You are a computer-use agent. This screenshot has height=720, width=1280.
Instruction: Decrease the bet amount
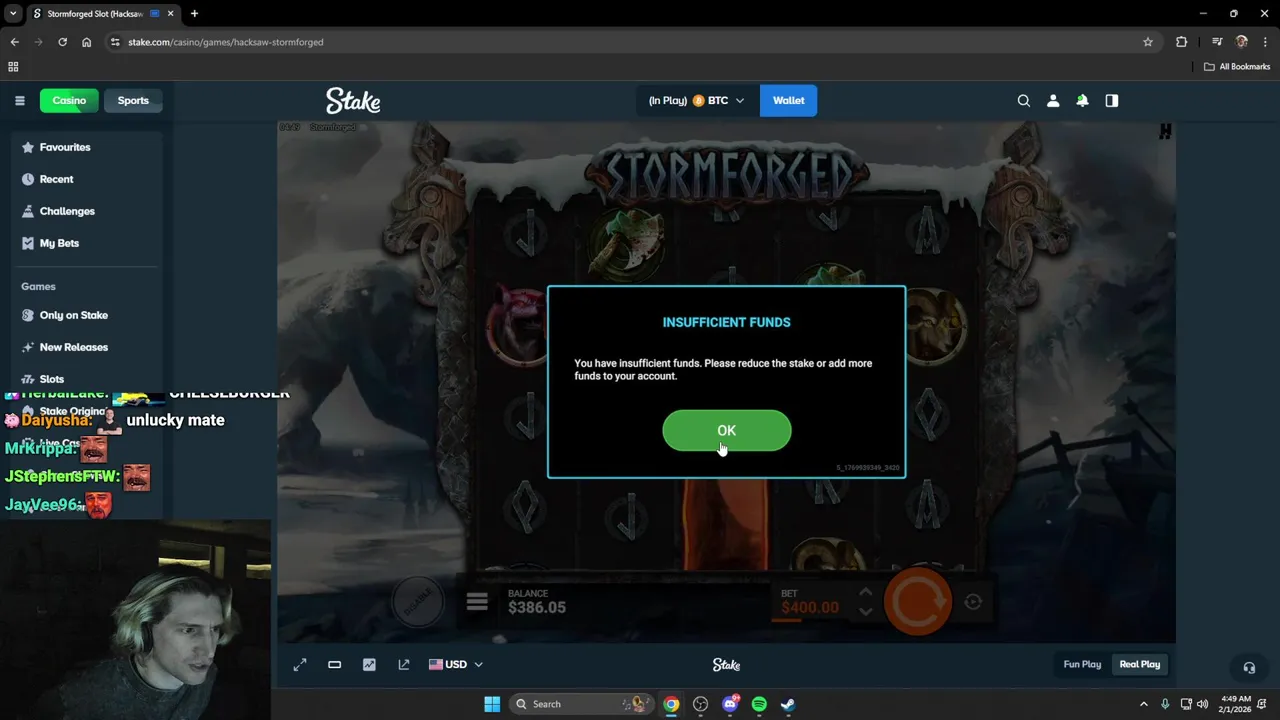tap(866, 611)
